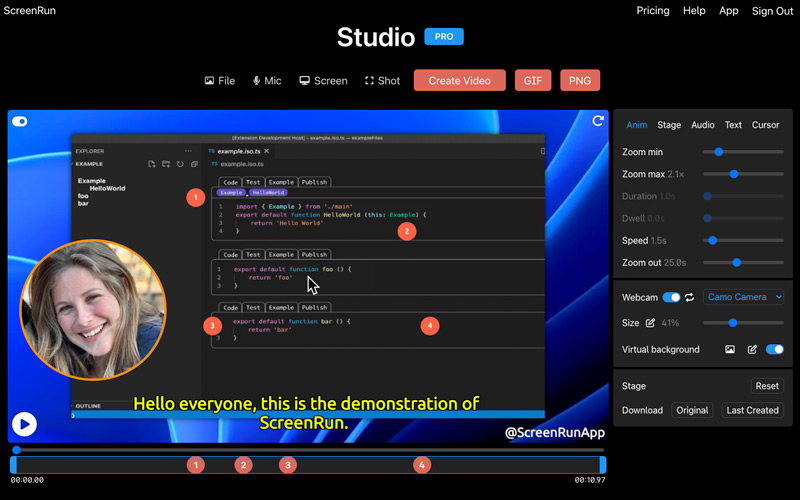Switch to the Stage tab
Screen dimensions: 800x500
click(x=669, y=125)
